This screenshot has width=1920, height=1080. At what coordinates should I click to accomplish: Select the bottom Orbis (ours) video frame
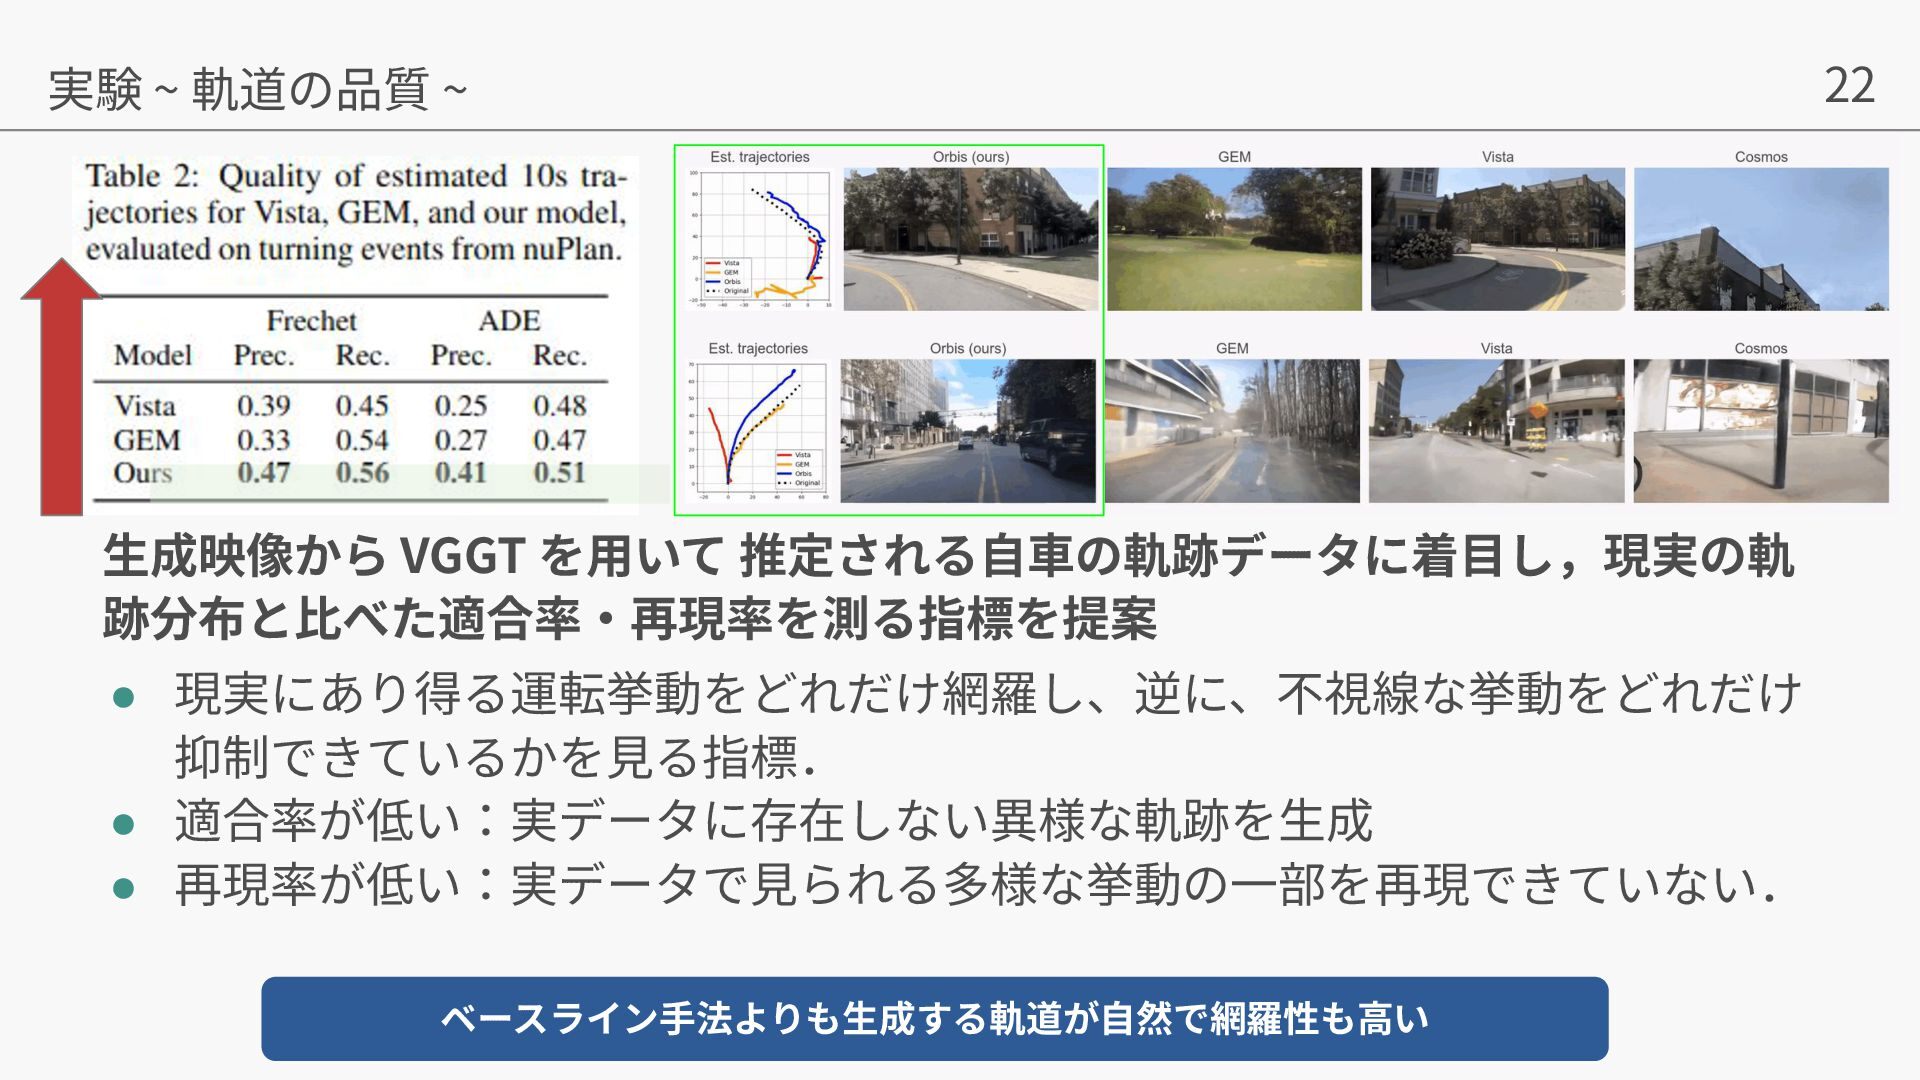967,430
